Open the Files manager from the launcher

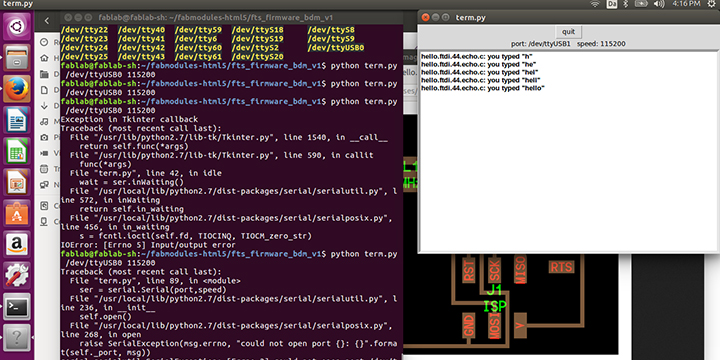17,58
